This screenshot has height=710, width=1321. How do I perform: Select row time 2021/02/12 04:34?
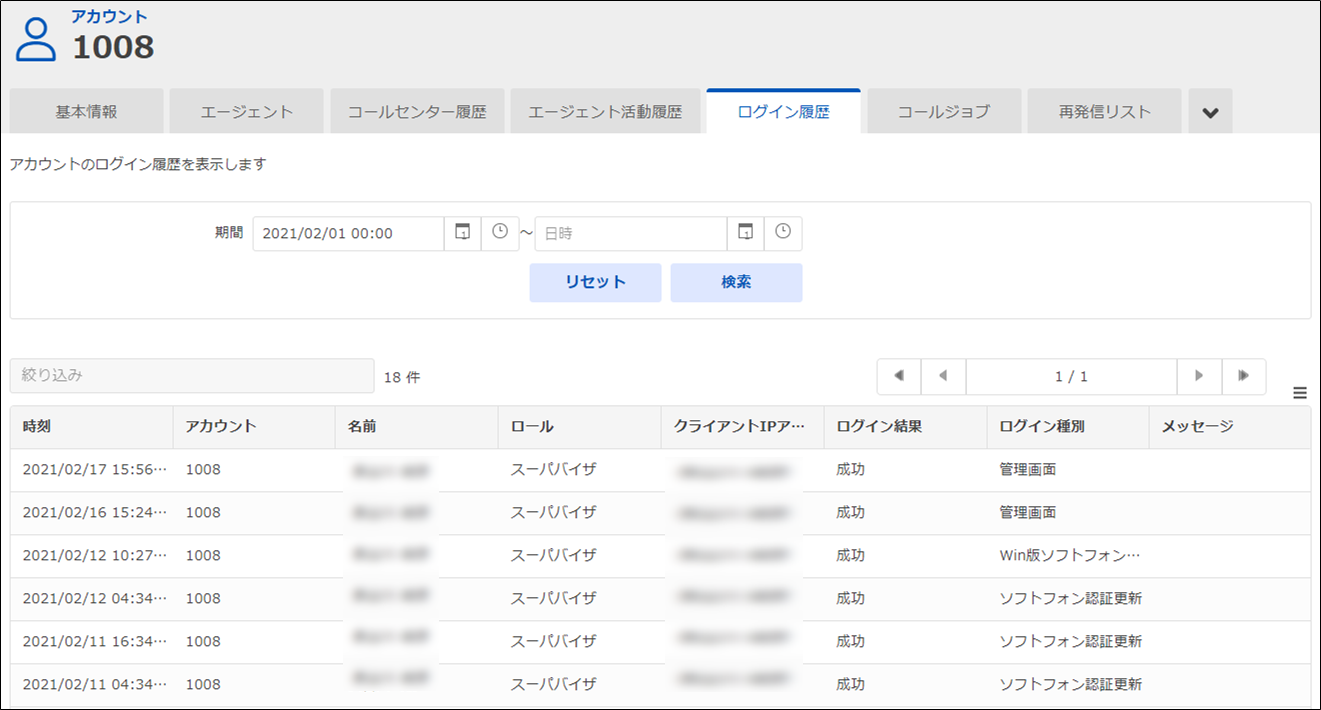(x=95, y=598)
